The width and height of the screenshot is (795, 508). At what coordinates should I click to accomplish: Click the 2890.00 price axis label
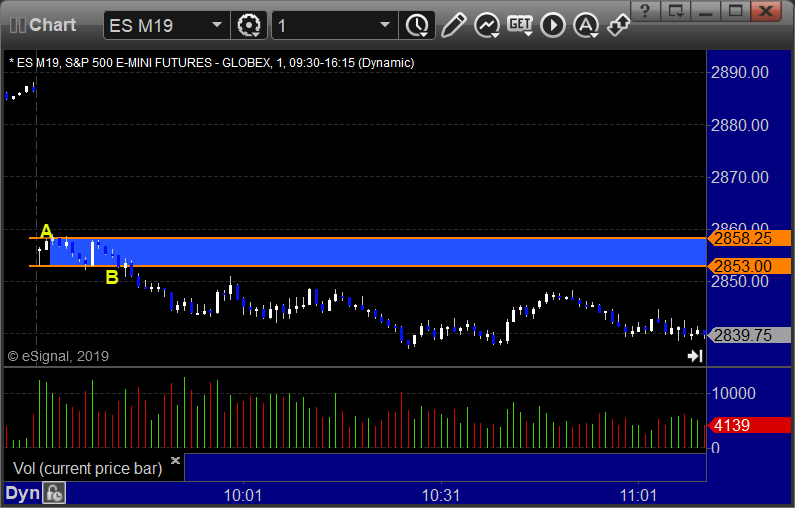coord(740,72)
